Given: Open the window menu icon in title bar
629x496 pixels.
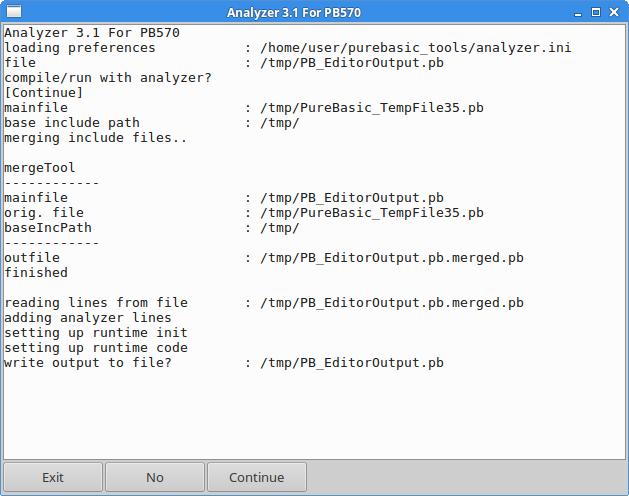Looking at the screenshot, I should [12, 12].
